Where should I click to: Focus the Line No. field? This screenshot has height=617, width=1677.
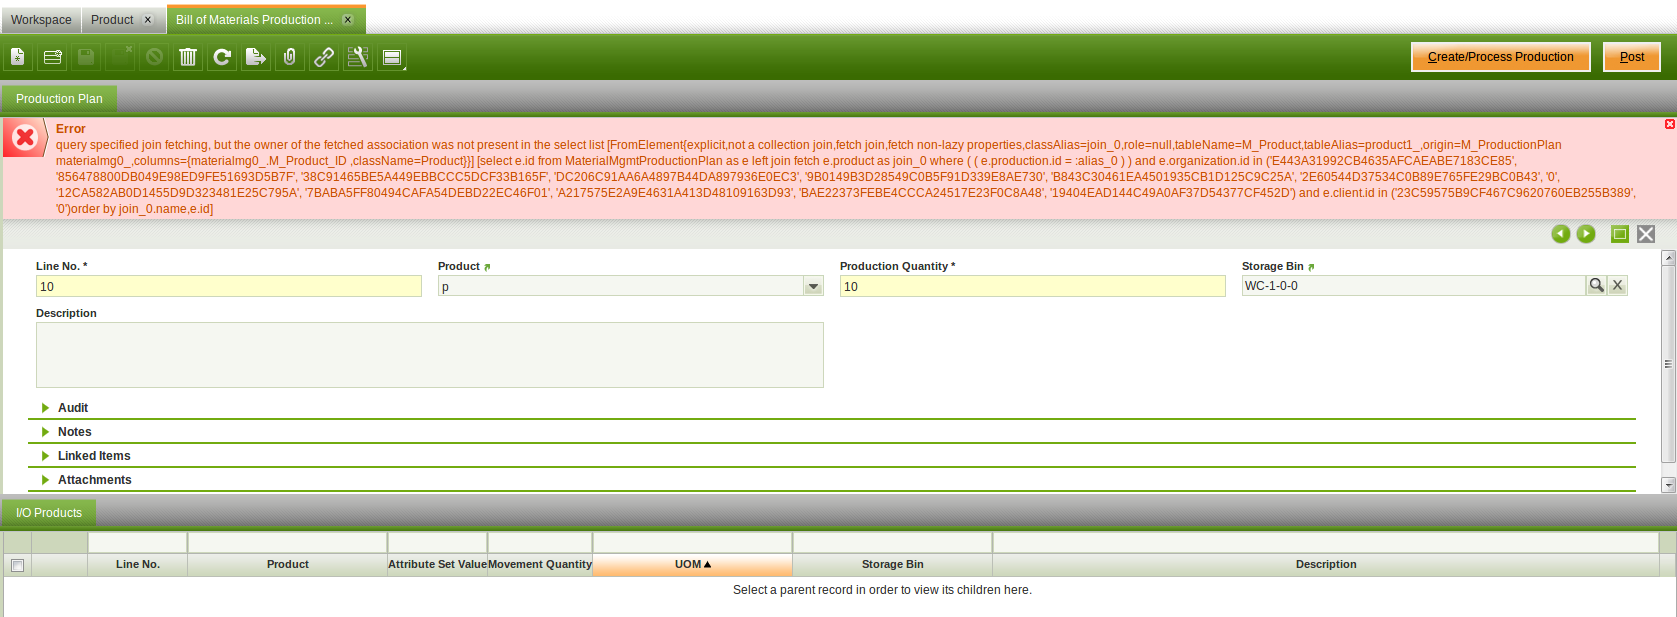pyautogui.click(x=229, y=286)
